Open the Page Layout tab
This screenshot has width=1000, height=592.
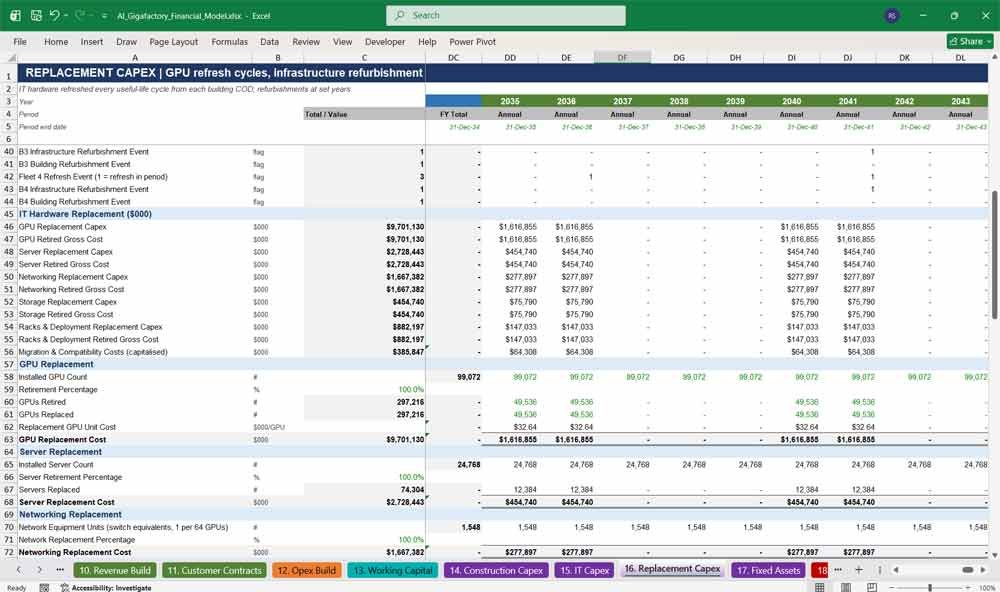tap(173, 41)
